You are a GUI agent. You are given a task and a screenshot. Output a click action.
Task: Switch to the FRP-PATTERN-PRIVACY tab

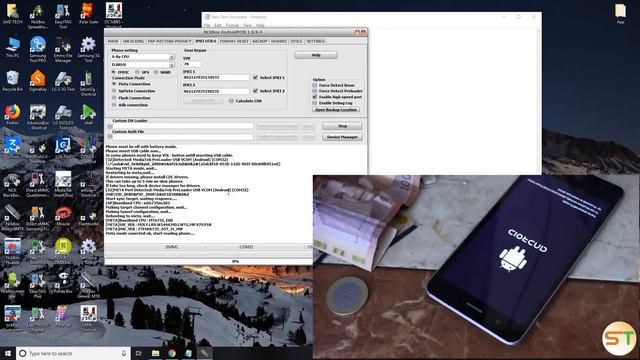169,41
